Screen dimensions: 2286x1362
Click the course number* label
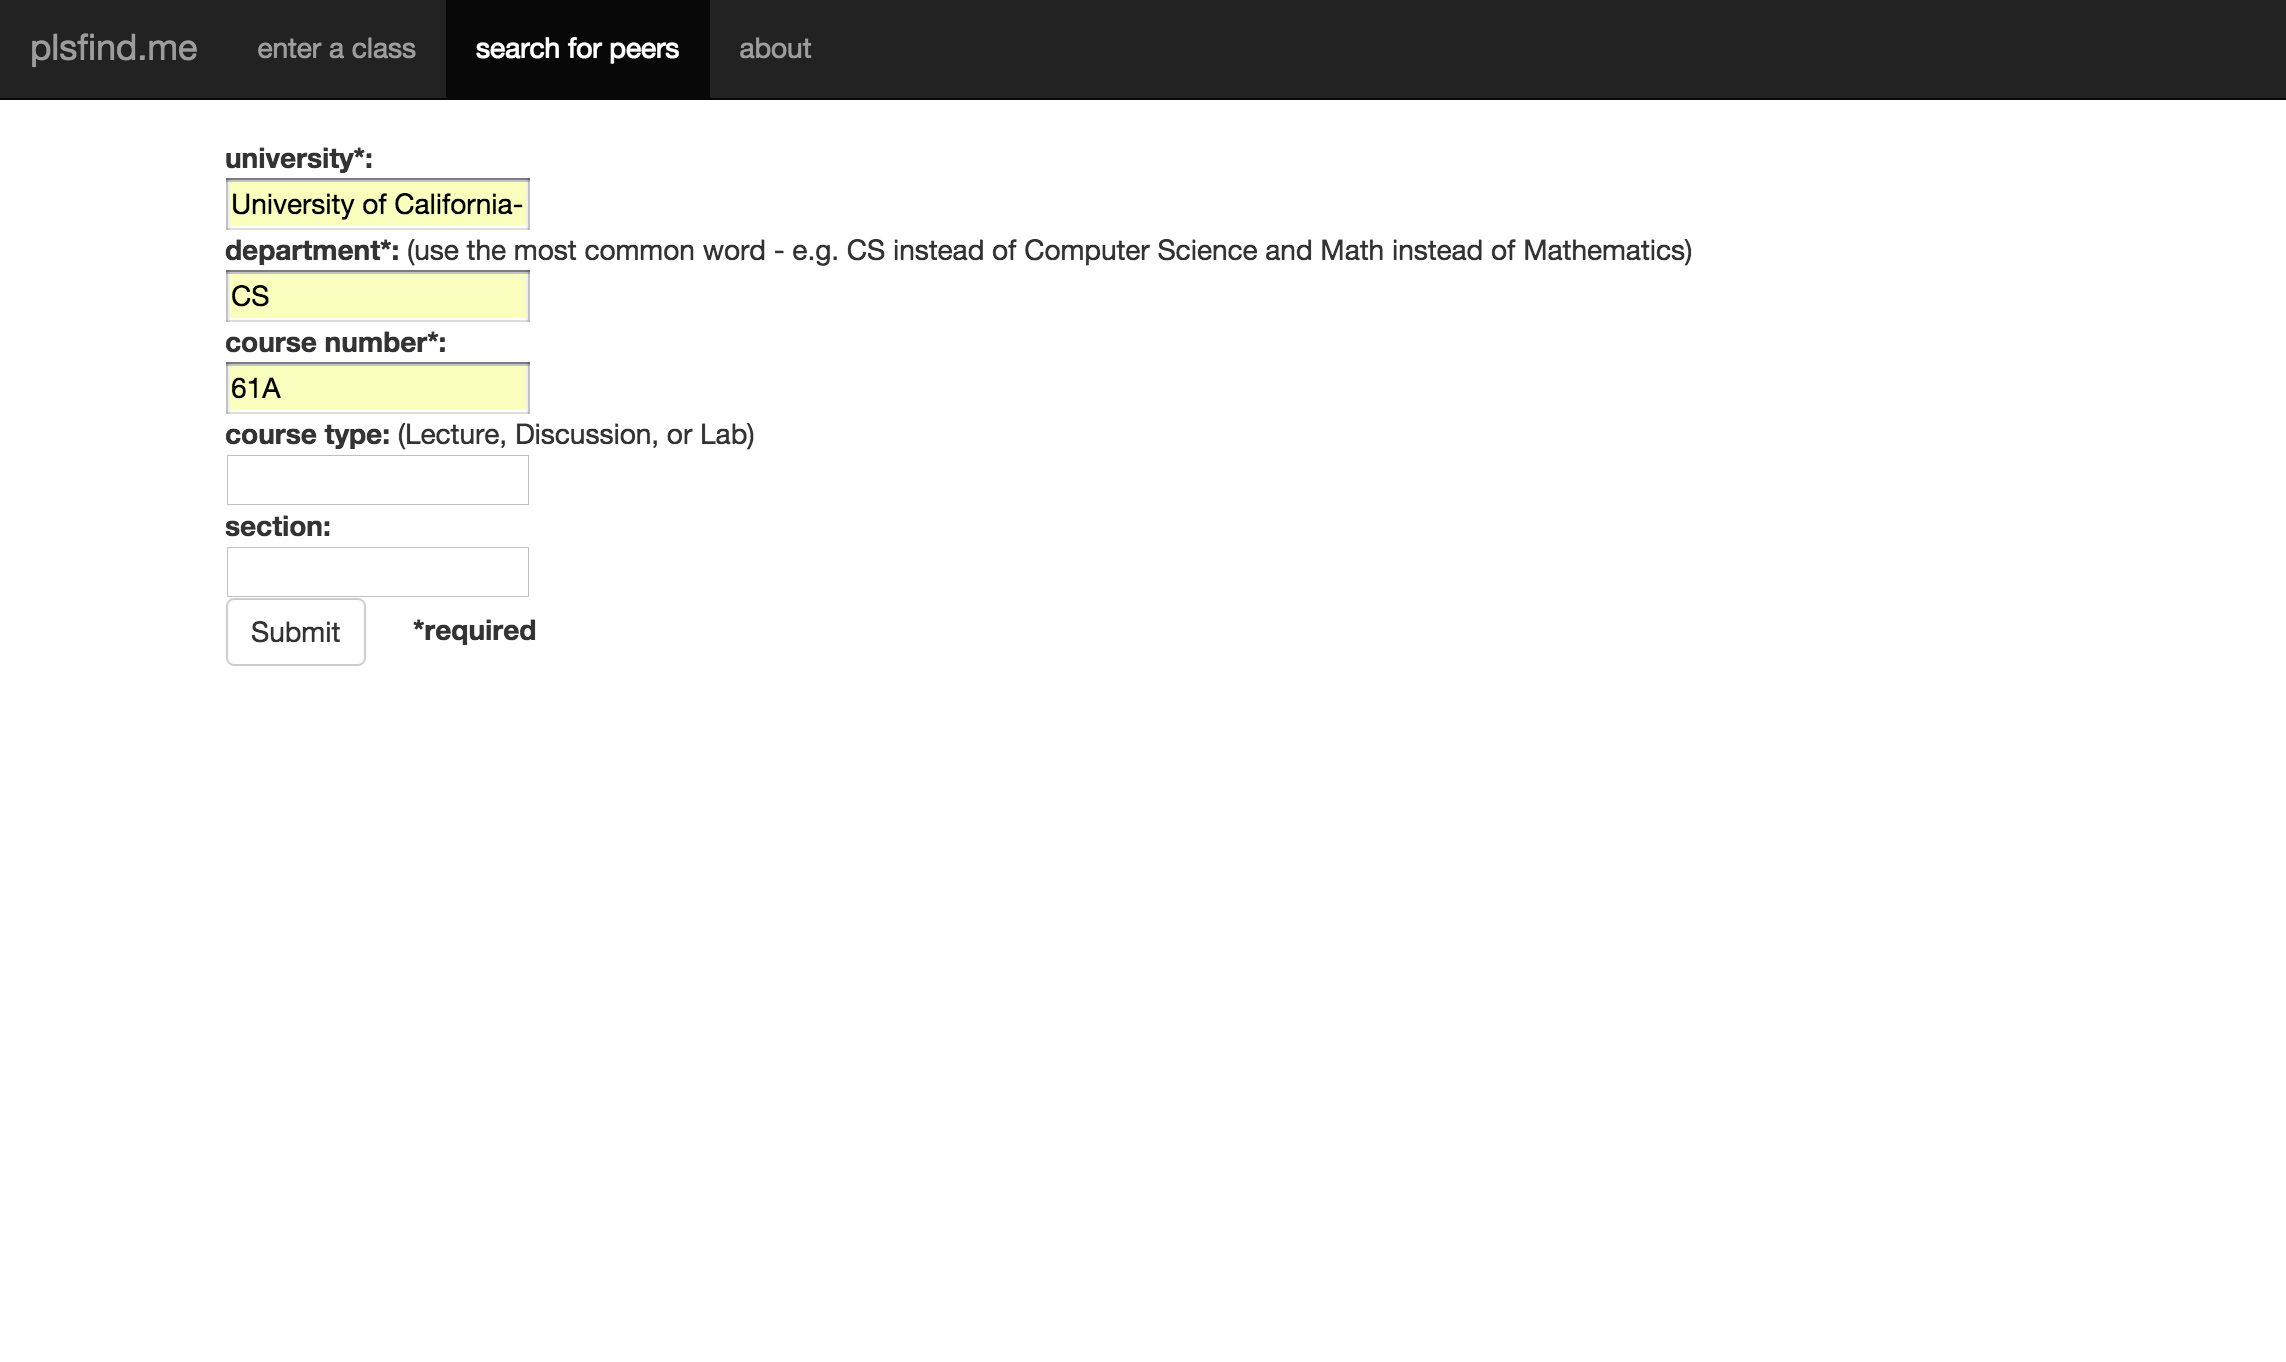pyautogui.click(x=335, y=343)
